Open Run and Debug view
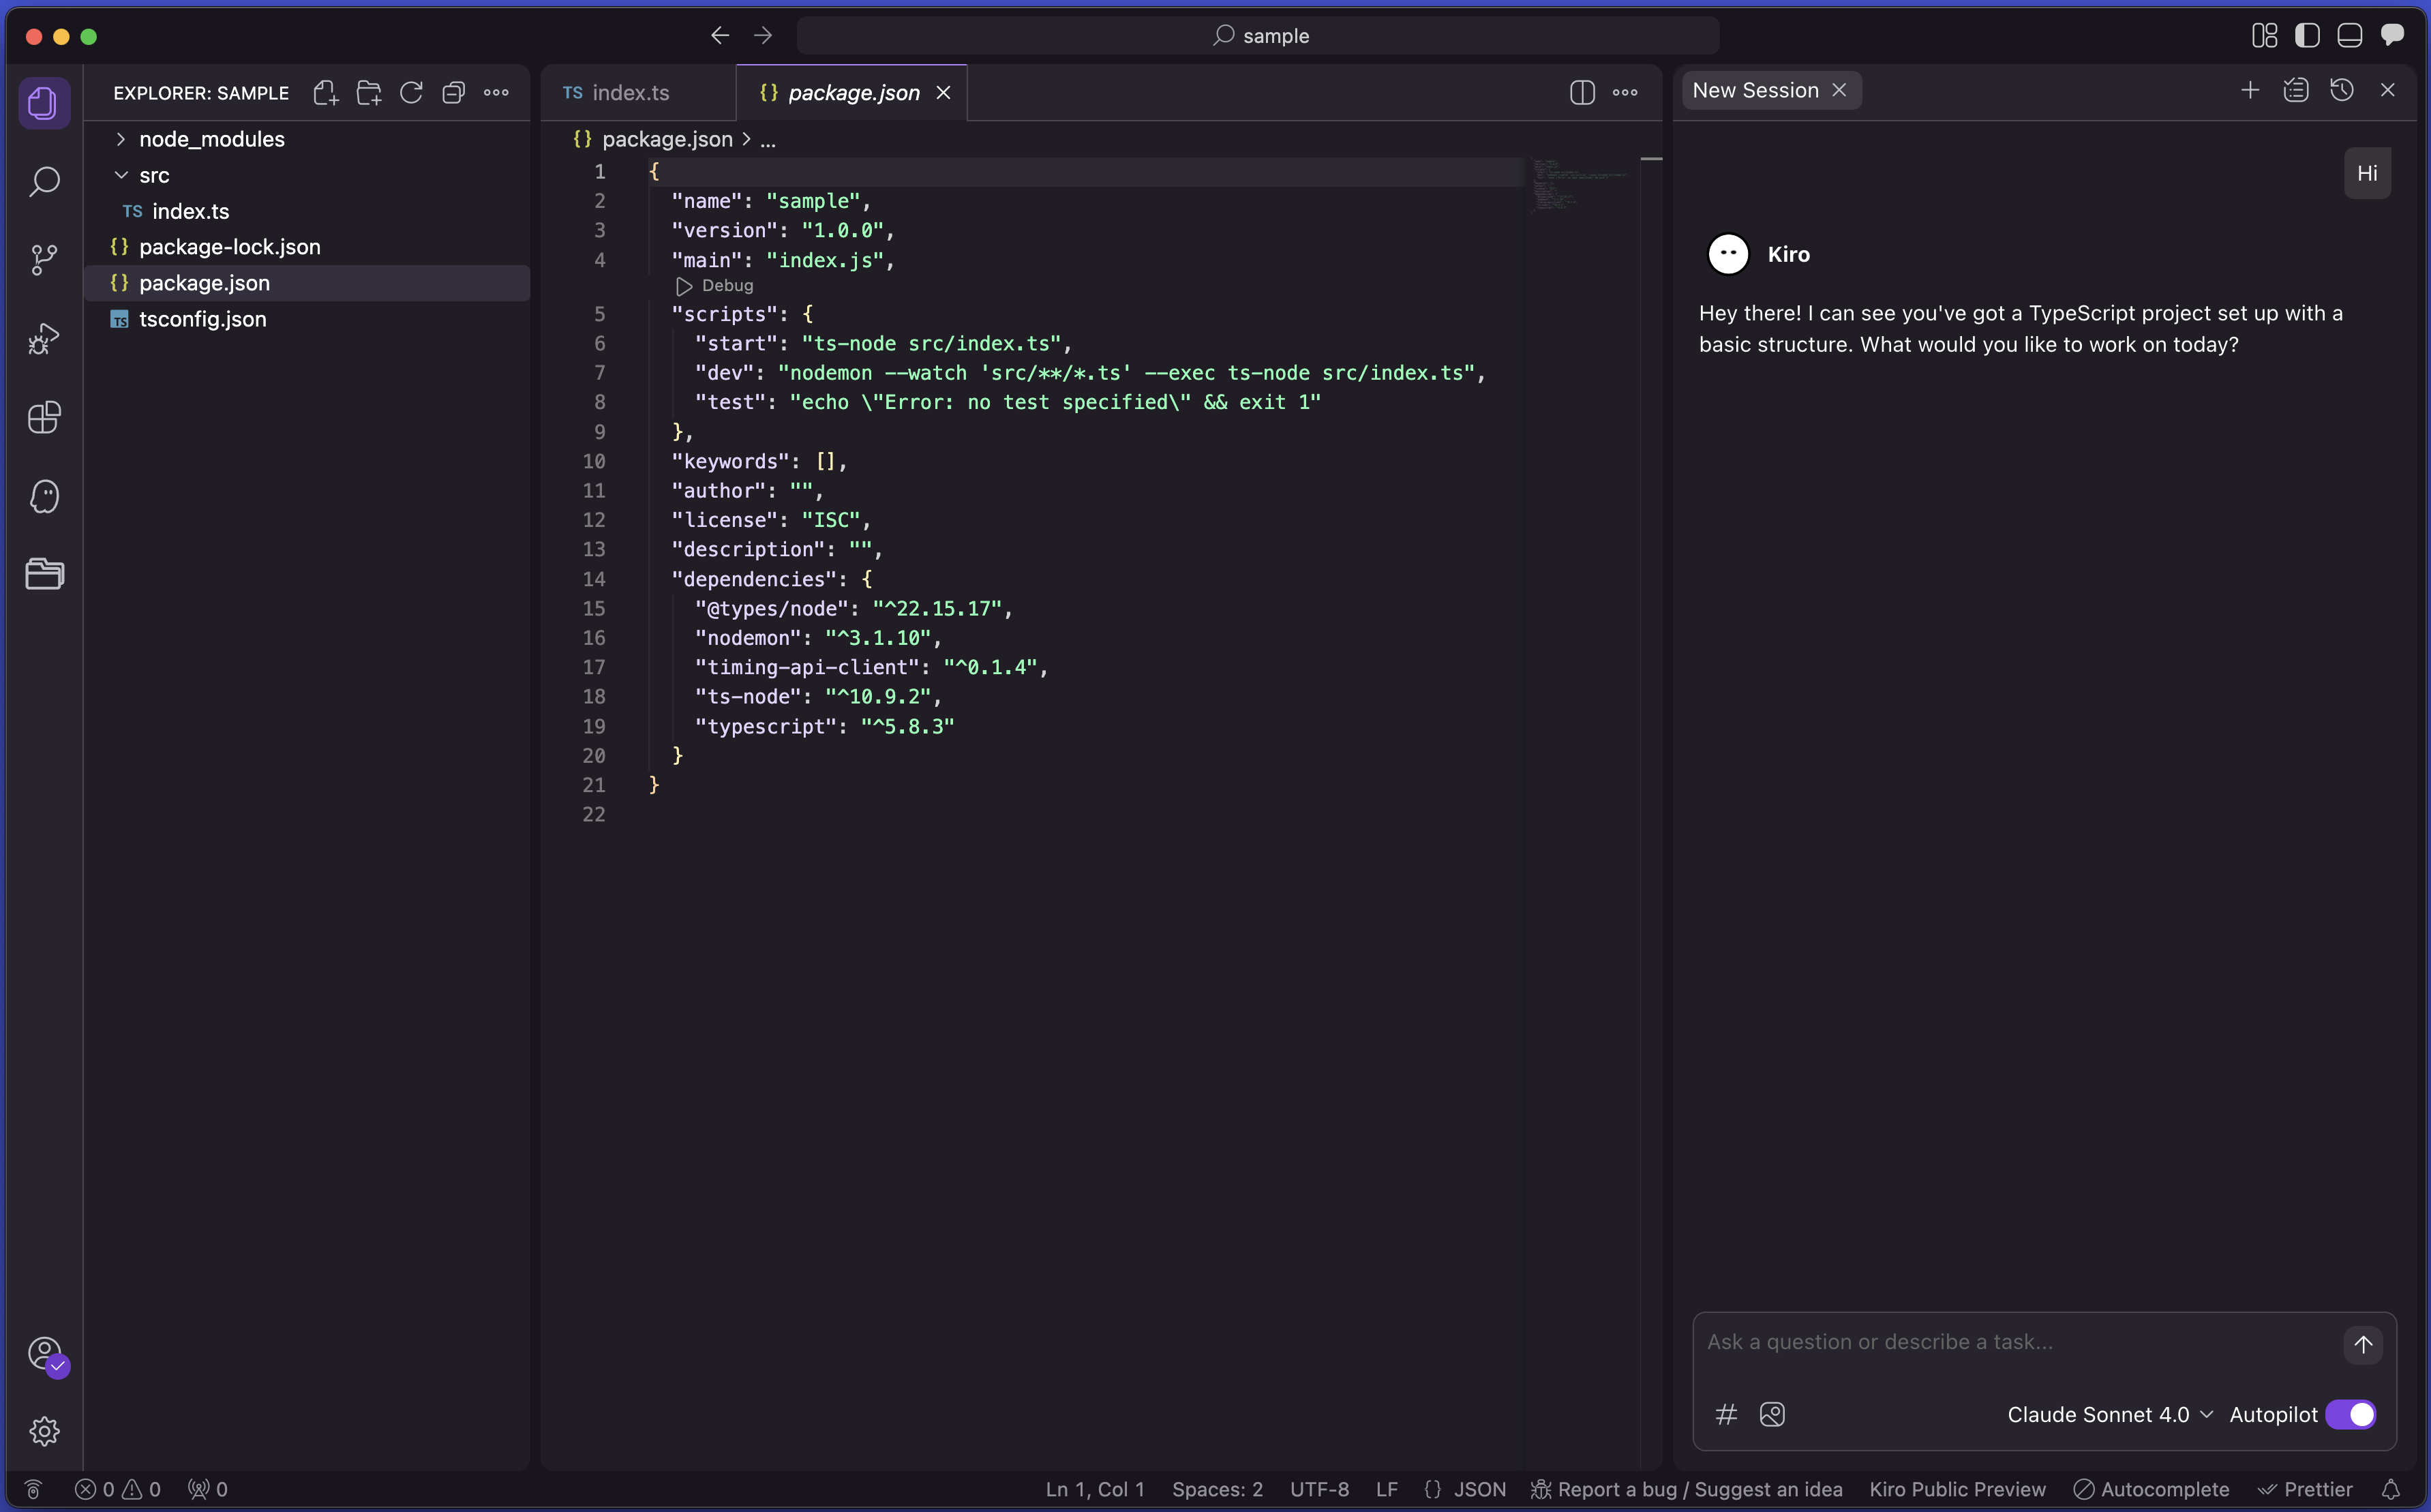Viewport: 2431px width, 1512px height. pyautogui.click(x=44, y=339)
